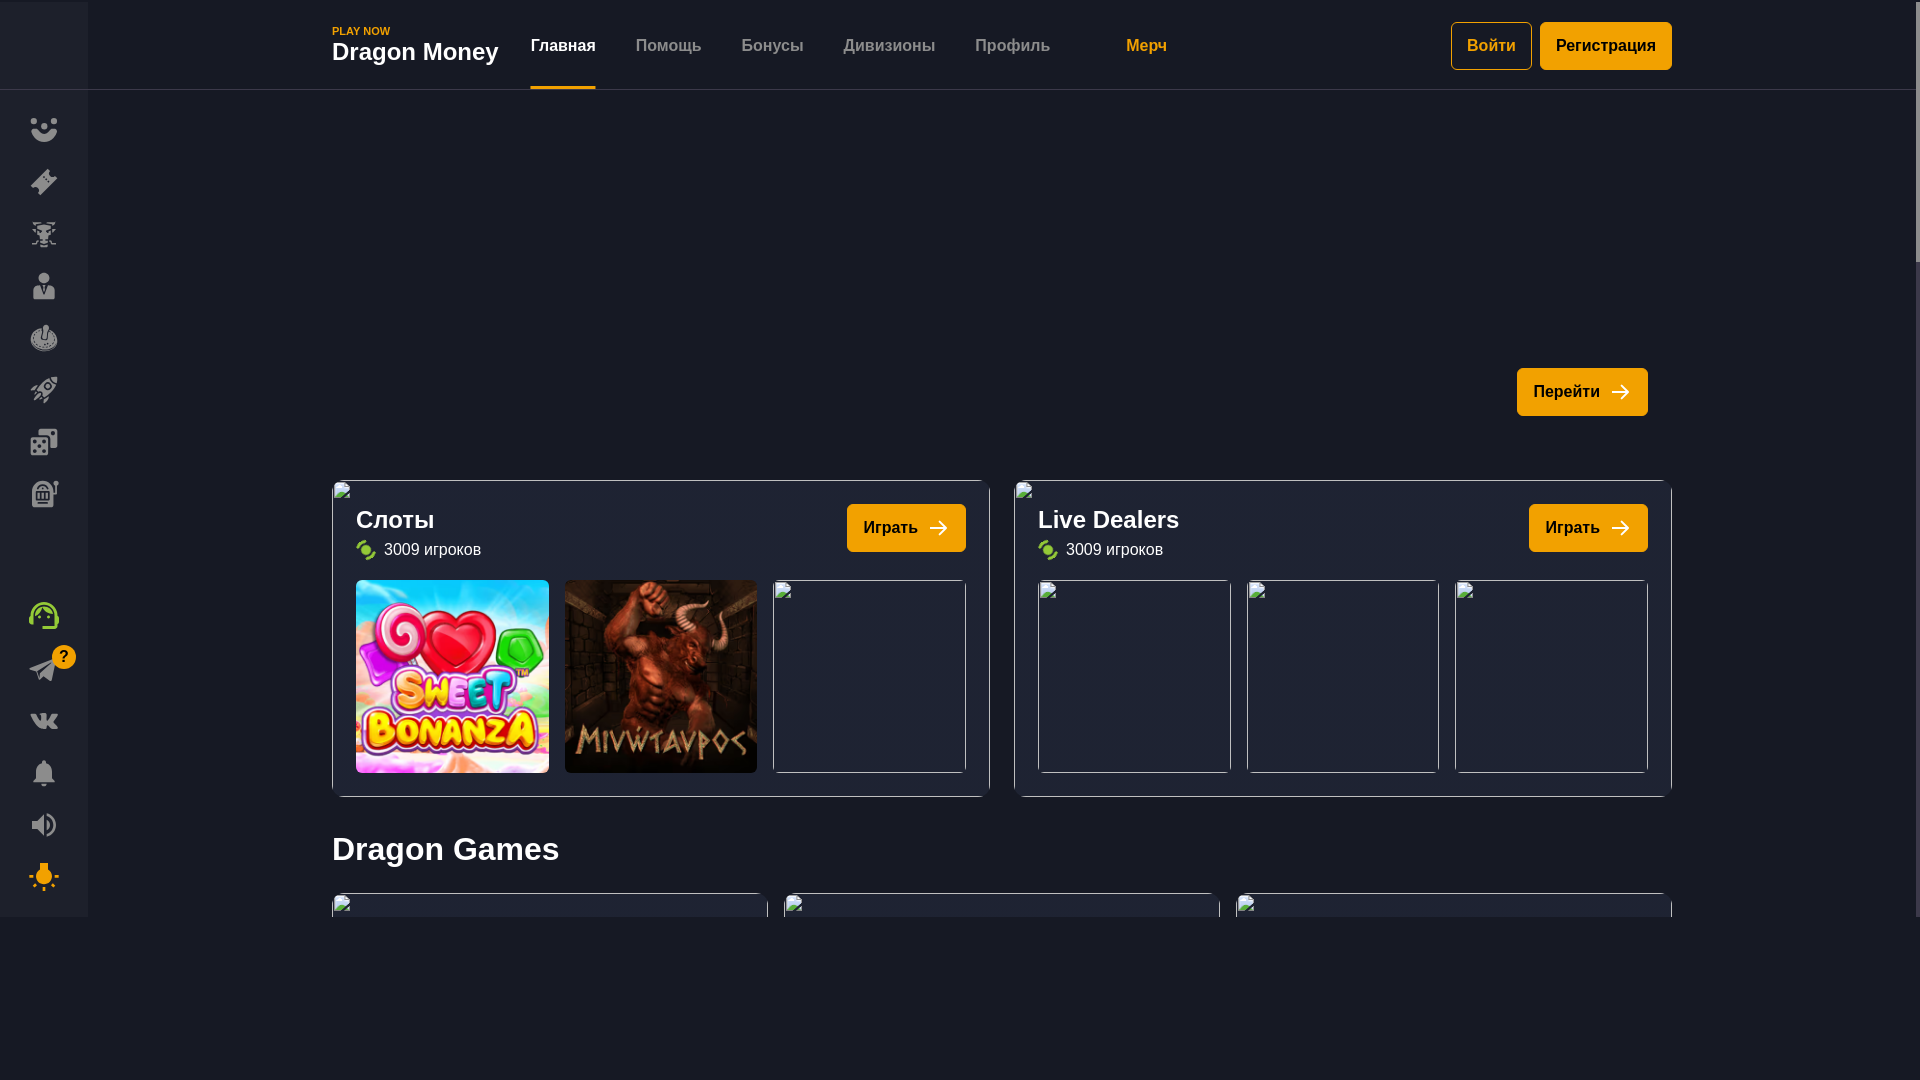
Task: Click the Live Dealers heading
Action: pyautogui.click(x=1108, y=520)
